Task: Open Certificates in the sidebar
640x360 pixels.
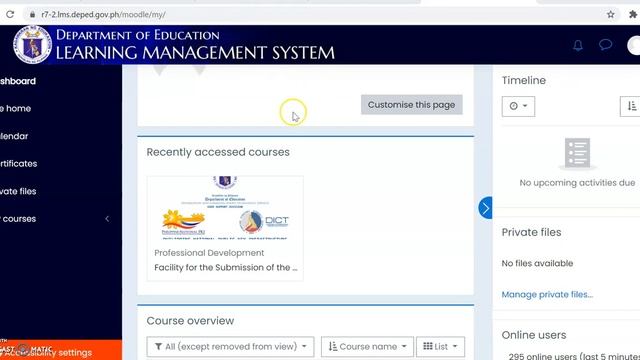Action: pos(19,164)
